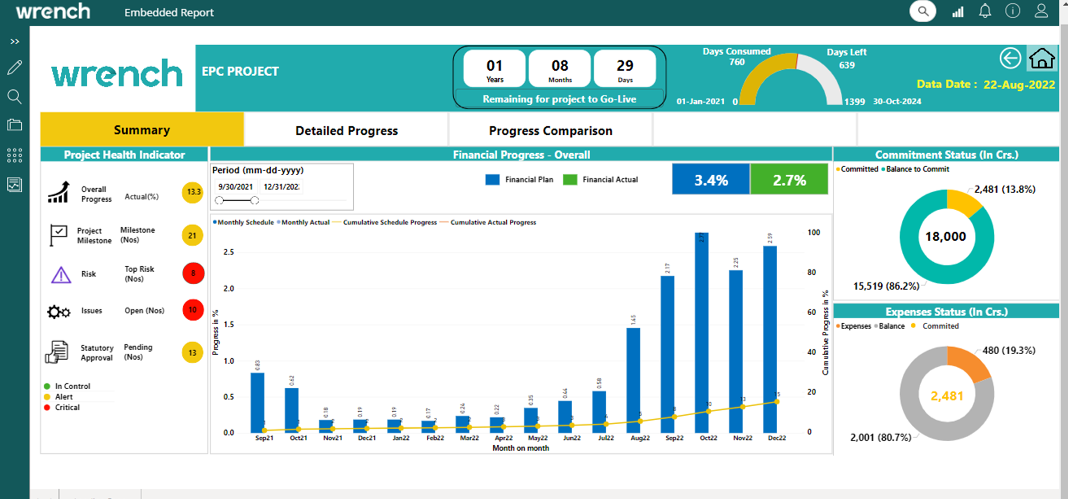The height and width of the screenshot is (499, 1068).
Task: Click the info icon in top bar
Action: [1013, 11]
